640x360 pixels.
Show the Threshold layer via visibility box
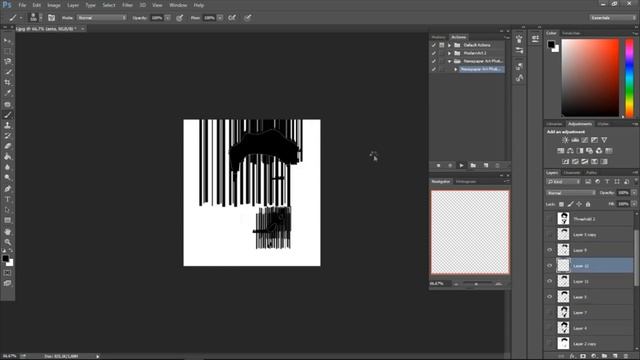(549, 219)
